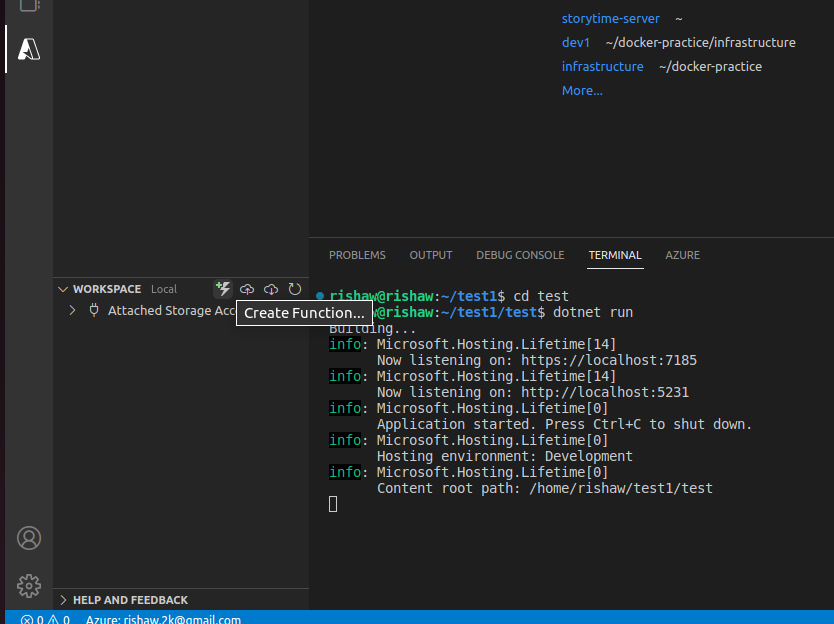Image resolution: width=834 pixels, height=624 pixels.
Task: Switch to the PROBLEMS tab
Action: (357, 255)
